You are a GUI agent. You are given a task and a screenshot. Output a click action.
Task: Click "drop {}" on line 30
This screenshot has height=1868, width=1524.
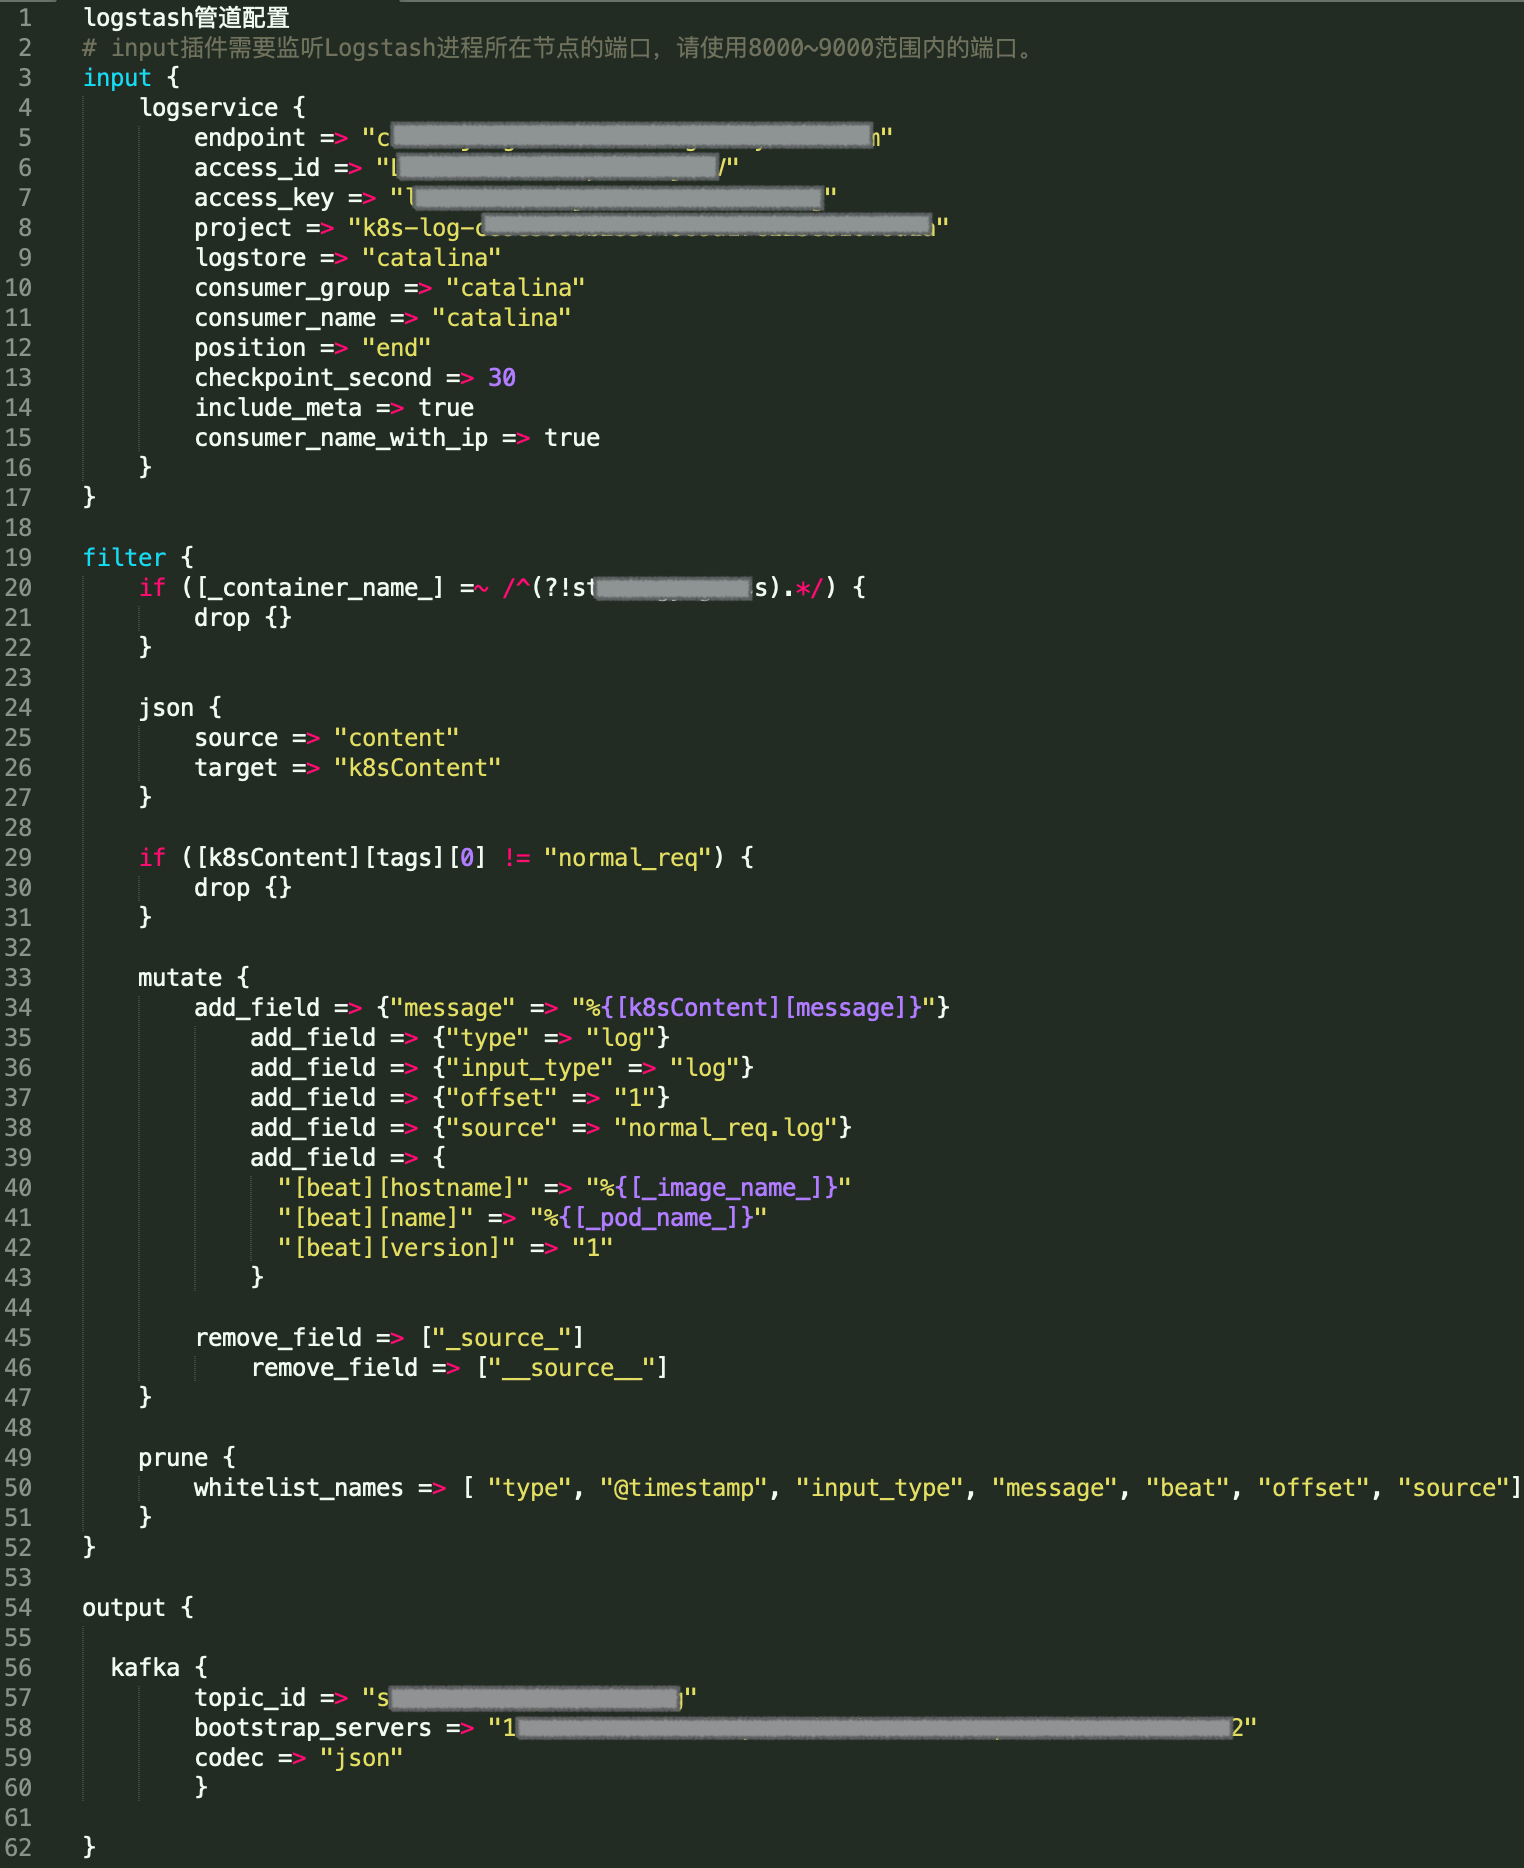(243, 887)
